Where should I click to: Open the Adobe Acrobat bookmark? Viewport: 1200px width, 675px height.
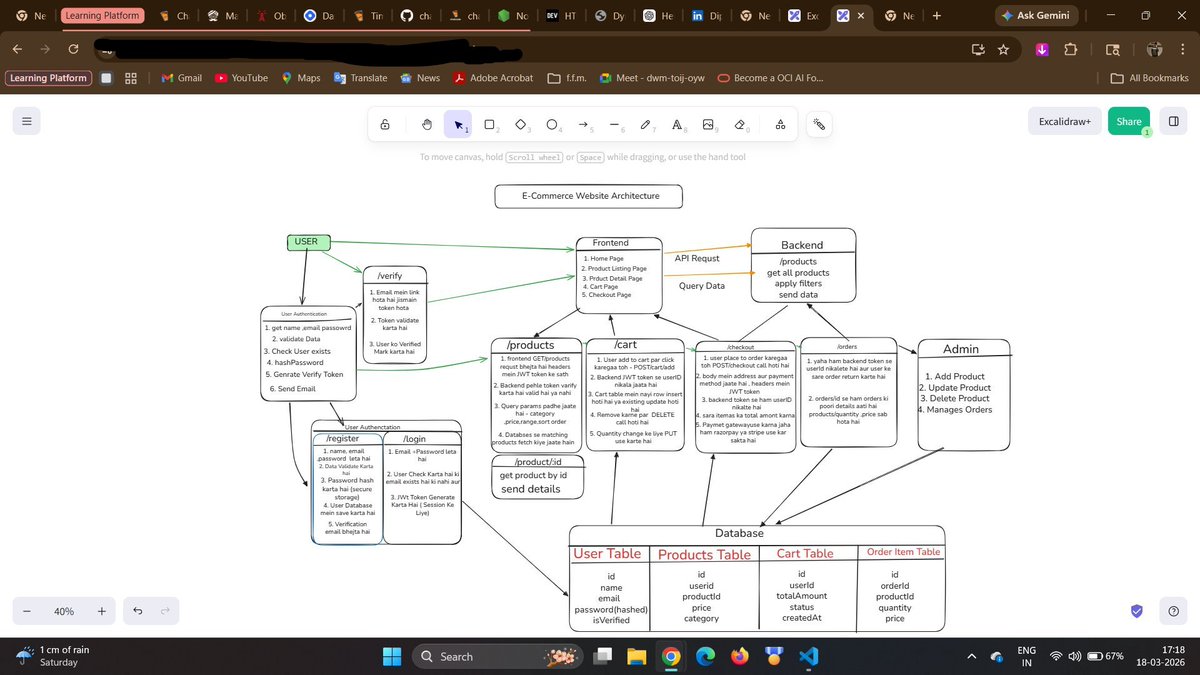pos(493,78)
